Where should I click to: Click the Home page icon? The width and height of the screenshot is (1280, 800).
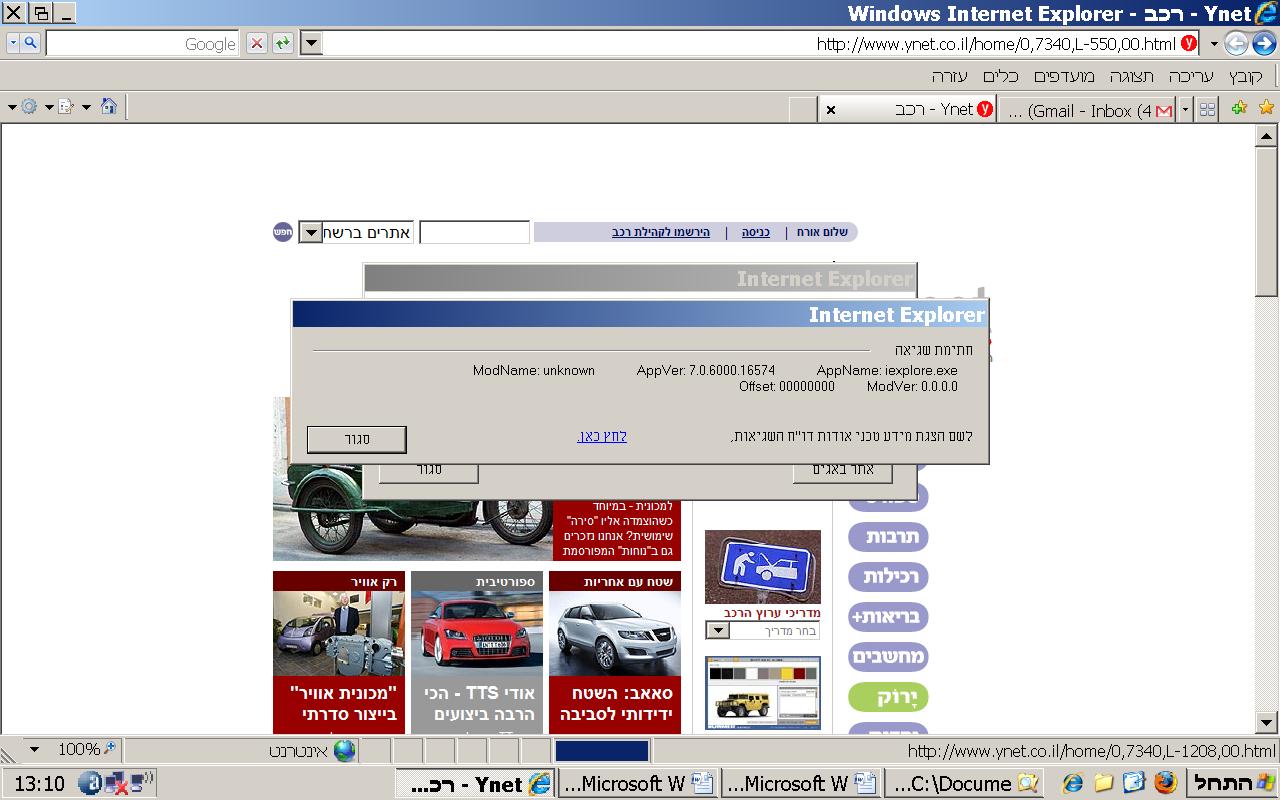tap(109, 106)
